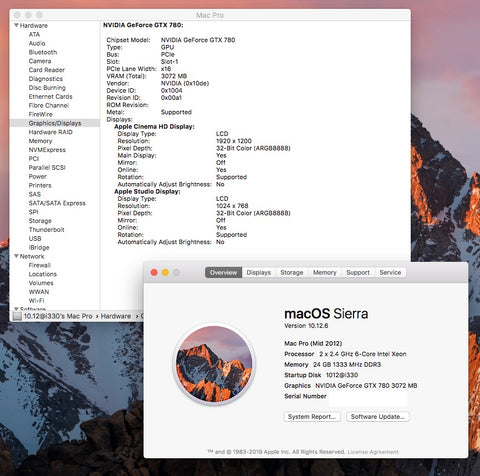The height and width of the screenshot is (476, 480).
Task: Select Diagnostics in the Hardware list
Action: pos(46,79)
